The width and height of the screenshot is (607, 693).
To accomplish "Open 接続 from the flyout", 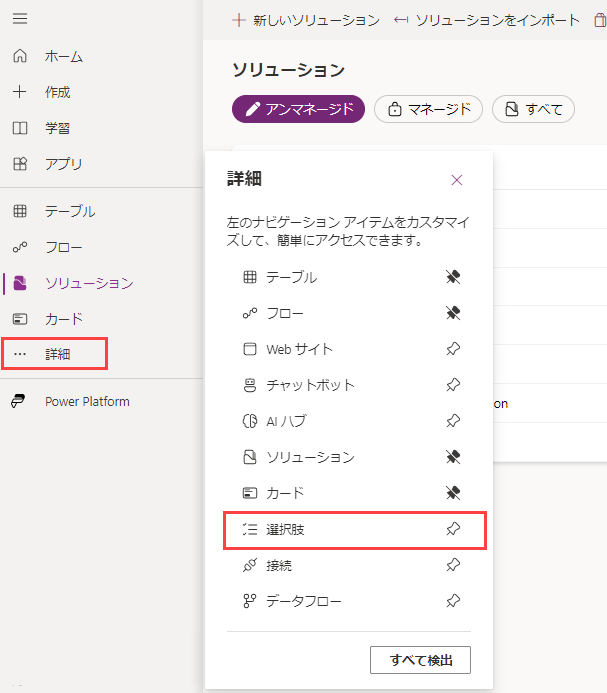I will (279, 565).
